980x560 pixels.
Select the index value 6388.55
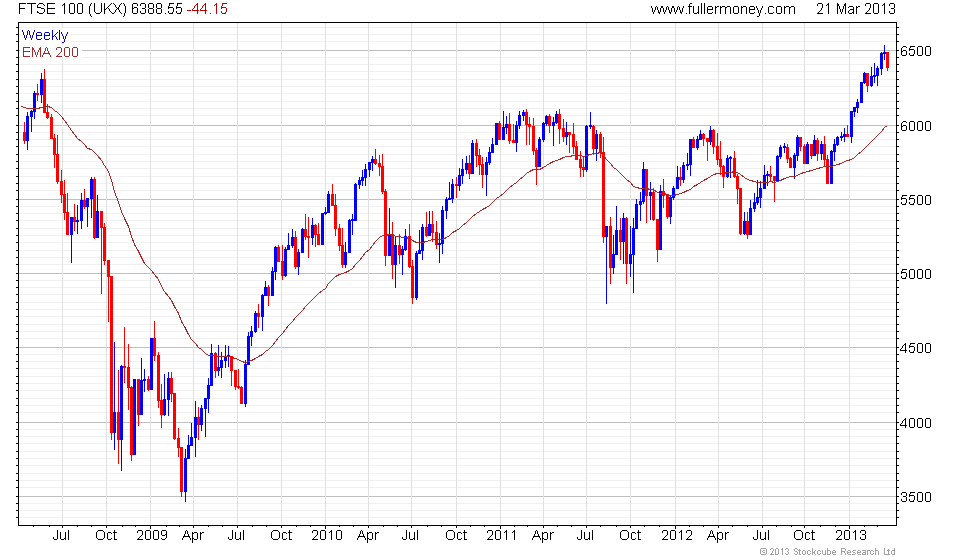pyautogui.click(x=156, y=9)
